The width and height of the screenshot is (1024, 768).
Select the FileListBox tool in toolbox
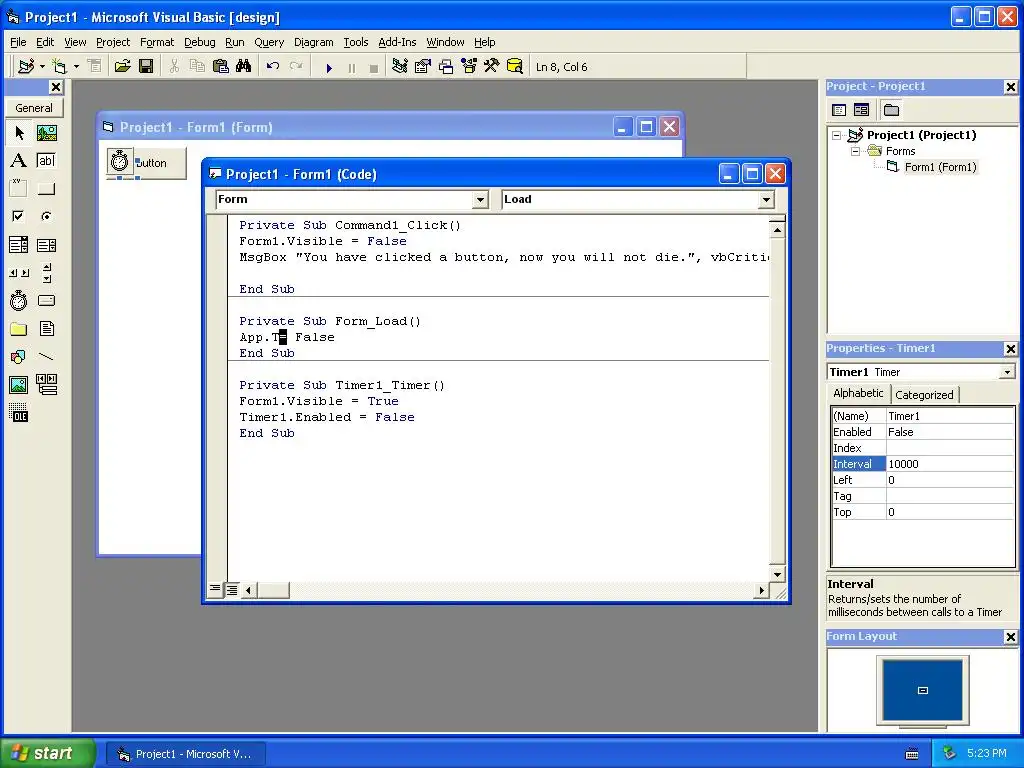click(x=46, y=328)
